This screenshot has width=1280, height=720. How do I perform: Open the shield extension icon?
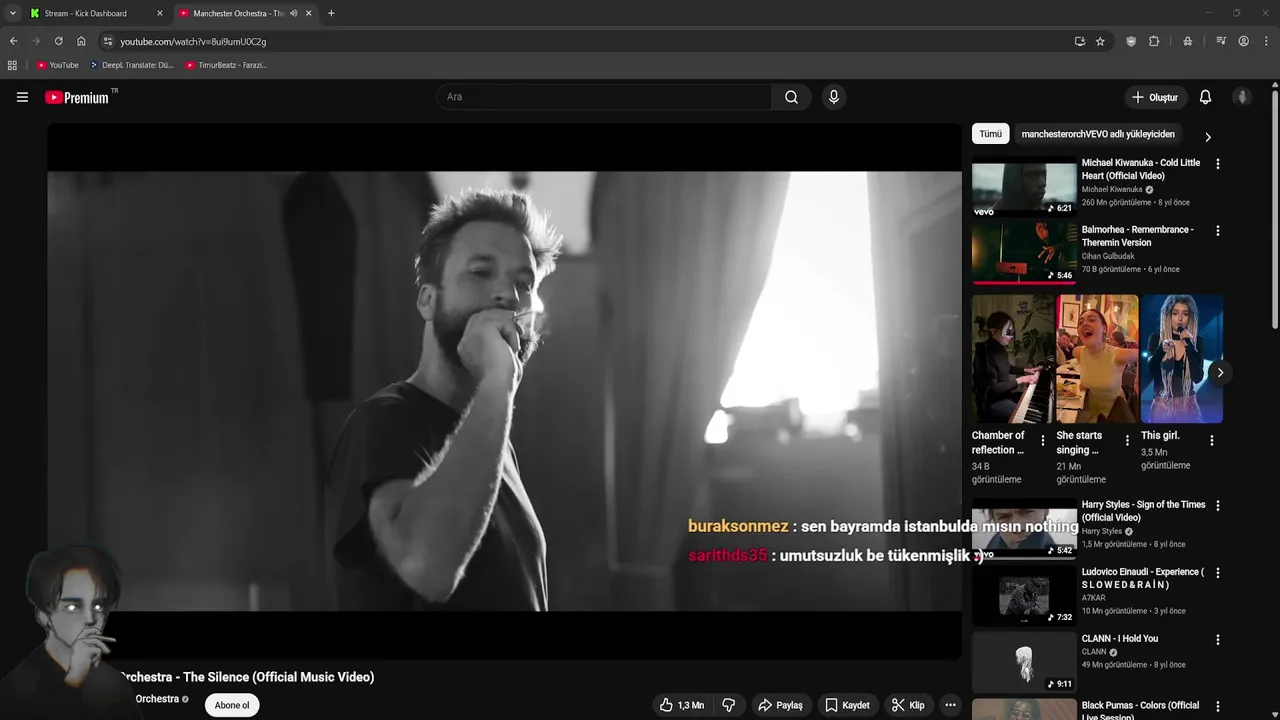[1131, 41]
